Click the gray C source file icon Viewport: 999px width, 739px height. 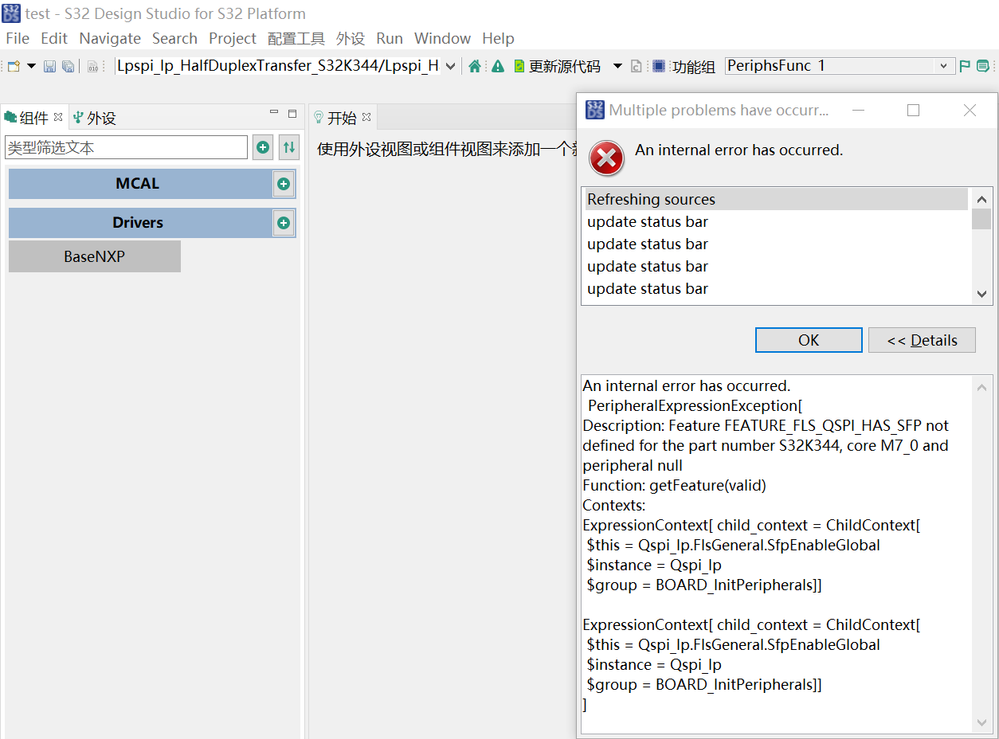[x=636, y=66]
